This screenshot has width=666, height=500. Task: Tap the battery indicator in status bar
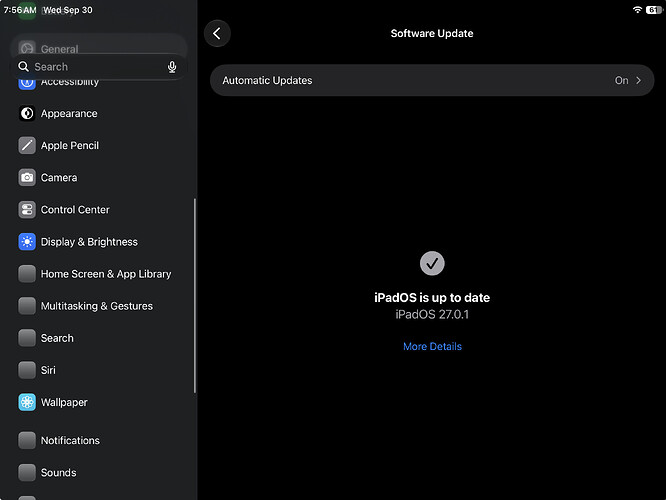(x=654, y=10)
